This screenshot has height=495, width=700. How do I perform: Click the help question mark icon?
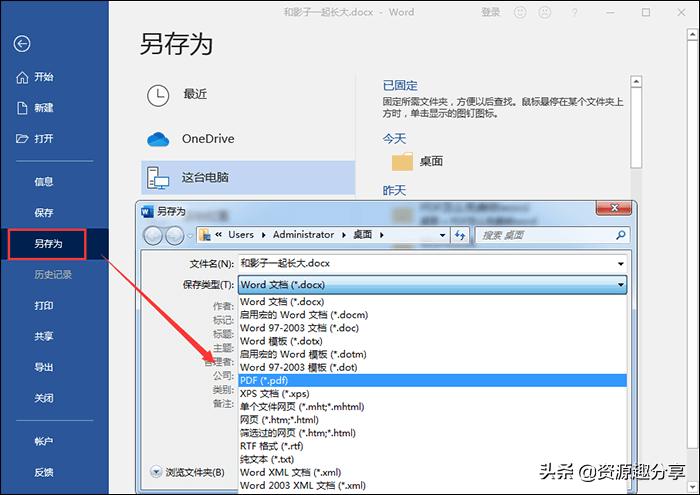click(x=575, y=12)
